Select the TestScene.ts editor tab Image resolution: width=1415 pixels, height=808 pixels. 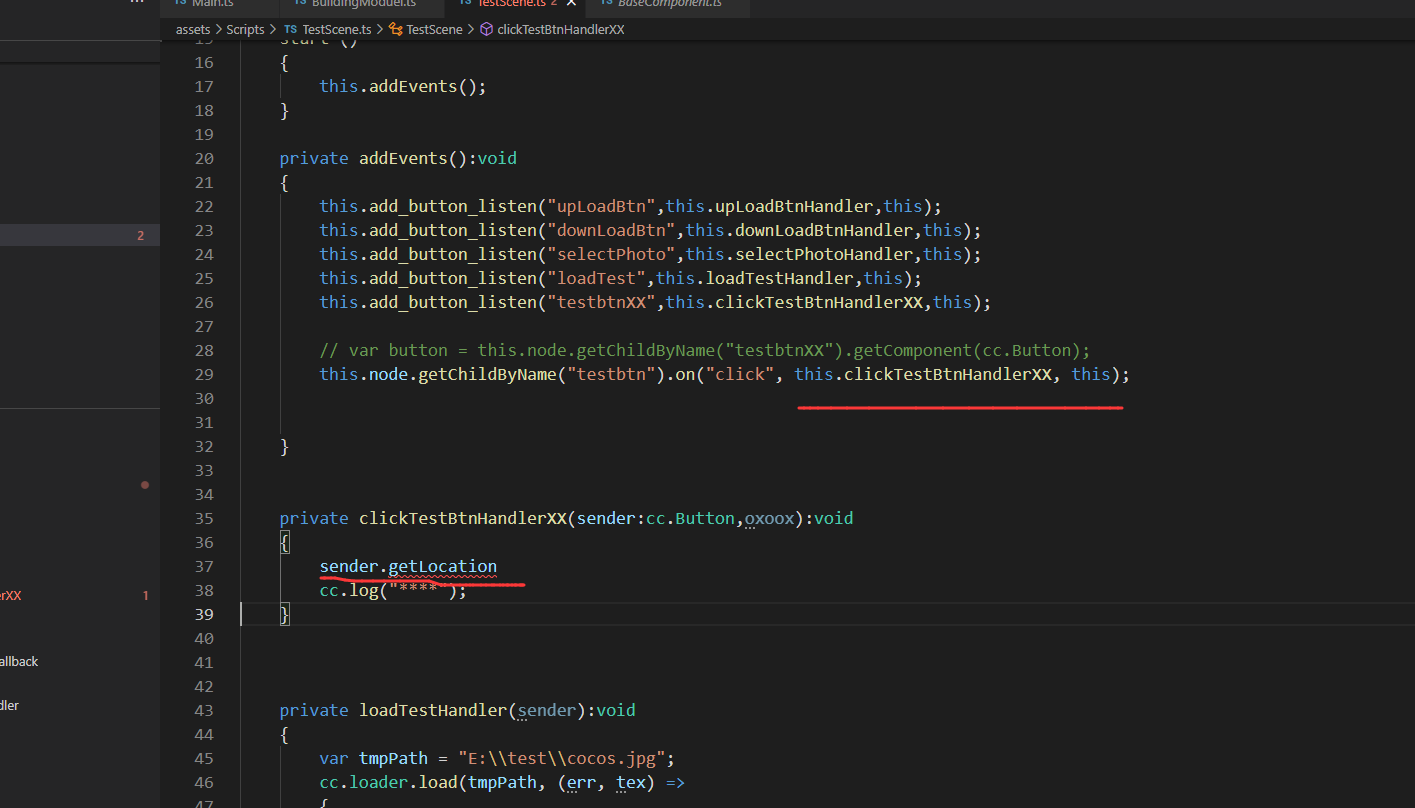510,3
